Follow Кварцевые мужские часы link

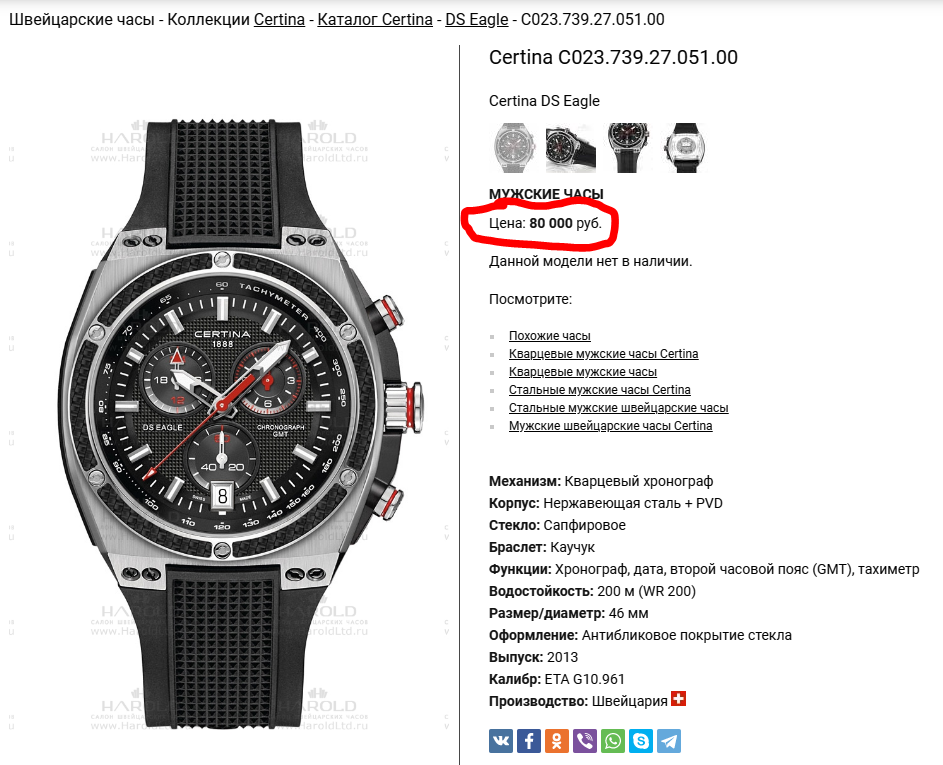[583, 372]
